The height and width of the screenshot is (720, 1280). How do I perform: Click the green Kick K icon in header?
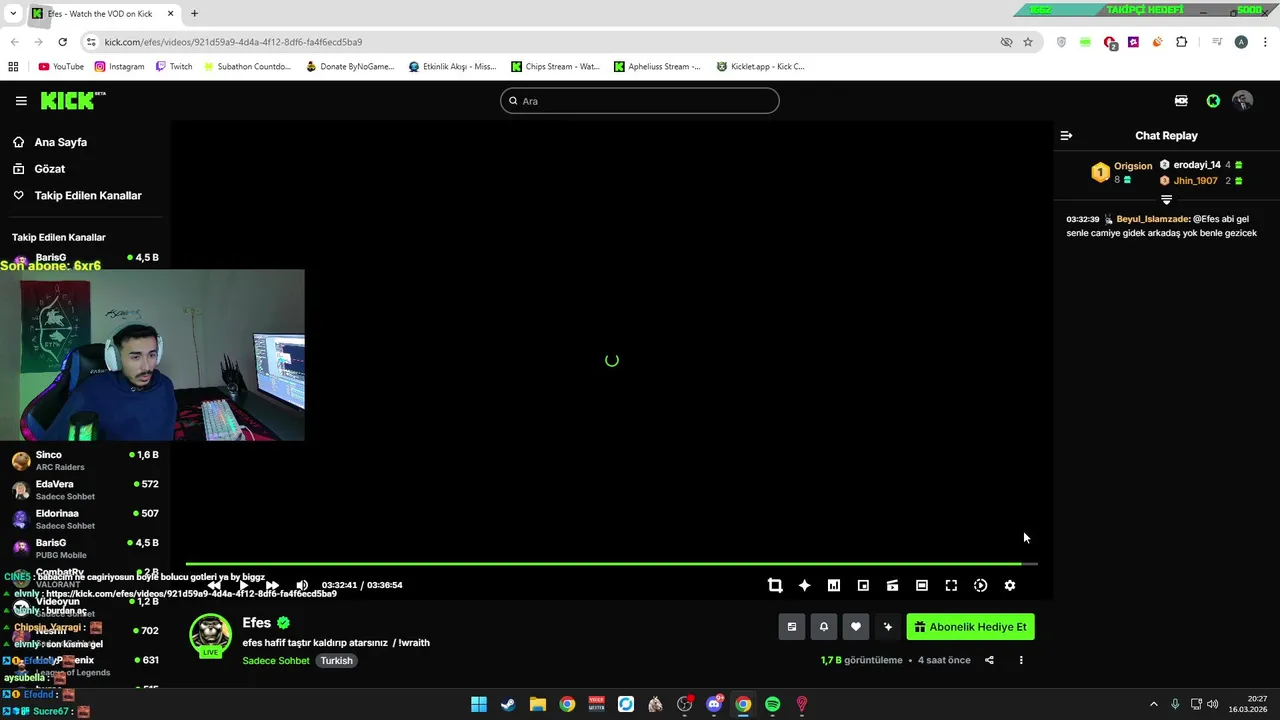pos(1213,101)
